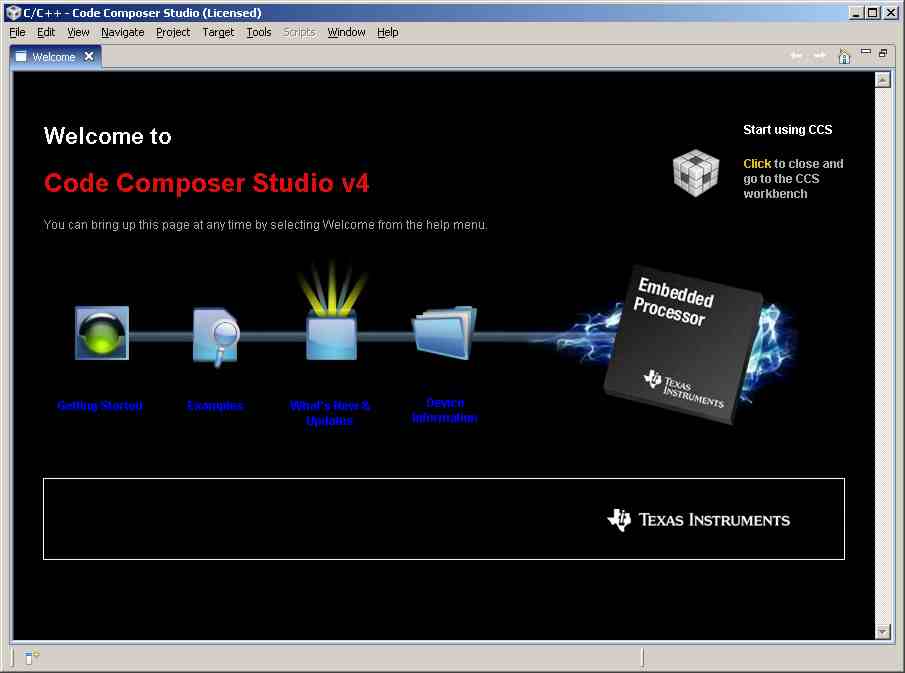Open the Examples link
The width and height of the screenshot is (905, 673).
tap(215, 406)
